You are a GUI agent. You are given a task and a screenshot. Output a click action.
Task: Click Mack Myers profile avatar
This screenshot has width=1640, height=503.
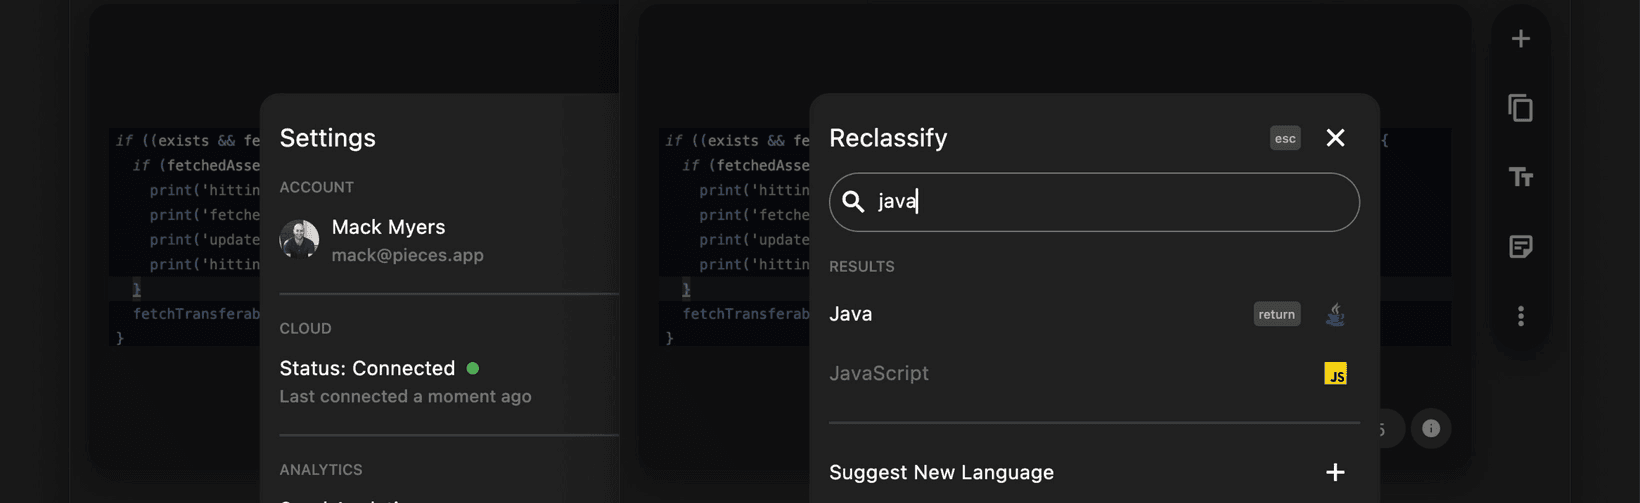(x=299, y=240)
